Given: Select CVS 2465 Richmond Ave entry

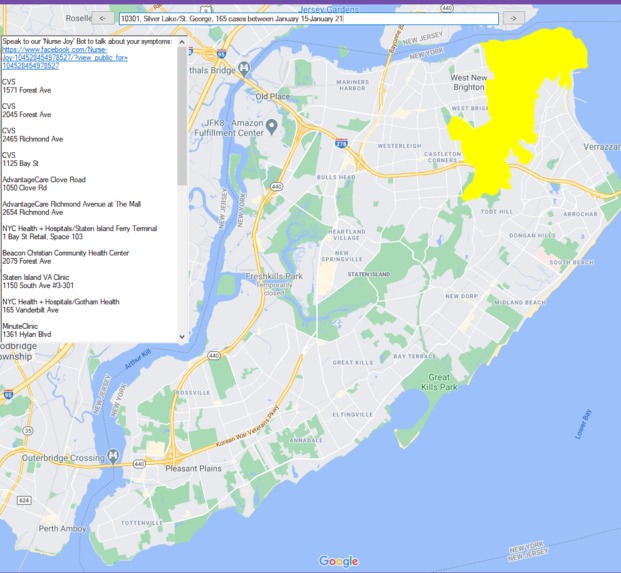Looking at the screenshot, I should [x=33, y=135].
